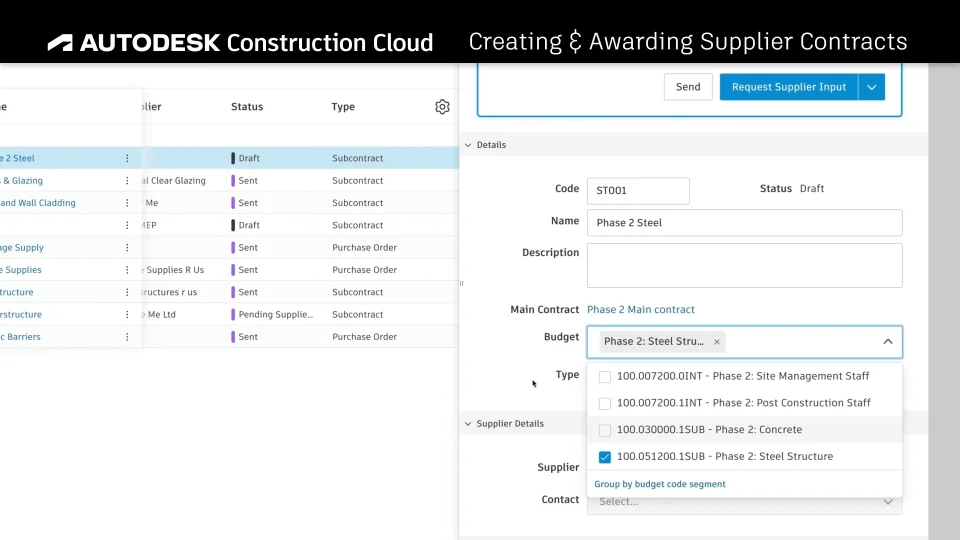The image size is (960, 540).
Task: Open the Contact Select dropdown
Action: click(744, 501)
